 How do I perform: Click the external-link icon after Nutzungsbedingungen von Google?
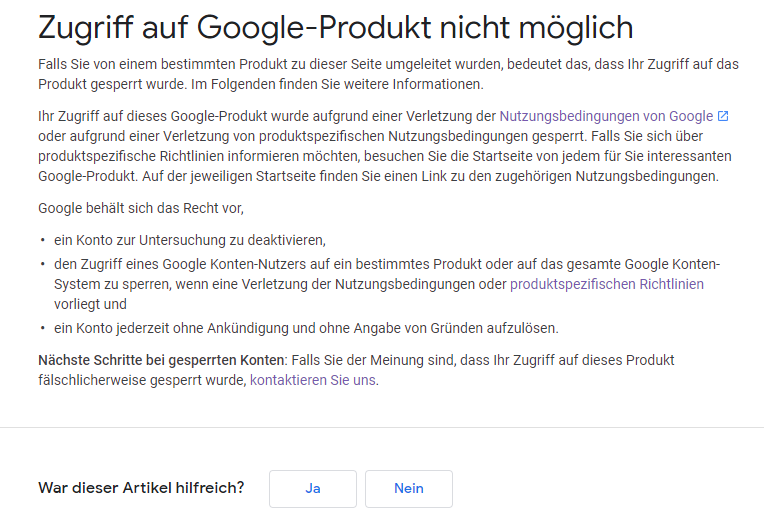click(x=723, y=116)
